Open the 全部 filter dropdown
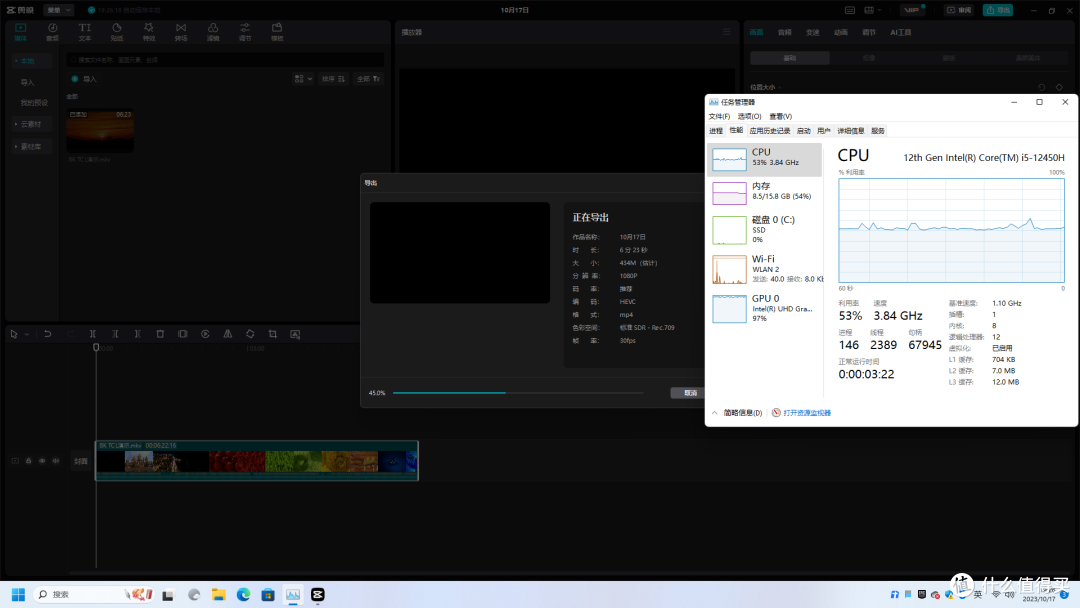Screen dimensions: 1080x608 point(368,79)
